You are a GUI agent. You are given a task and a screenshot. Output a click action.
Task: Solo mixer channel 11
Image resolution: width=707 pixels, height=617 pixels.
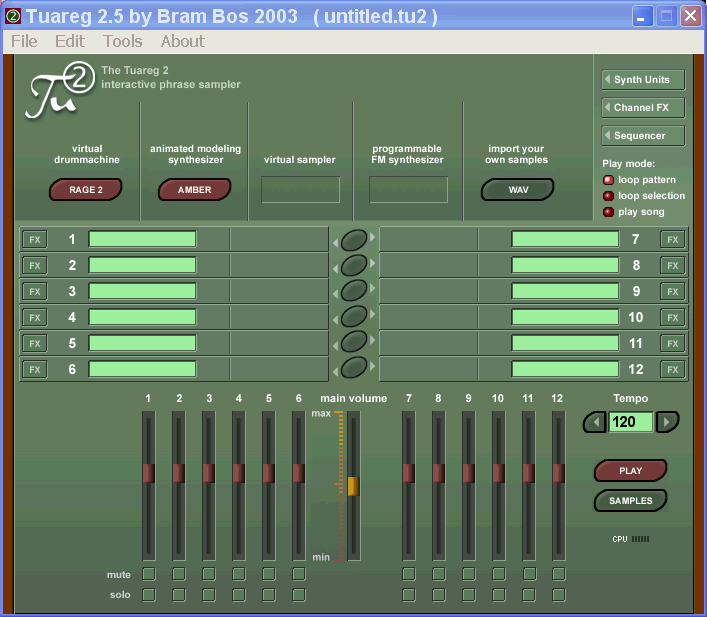coord(529,595)
